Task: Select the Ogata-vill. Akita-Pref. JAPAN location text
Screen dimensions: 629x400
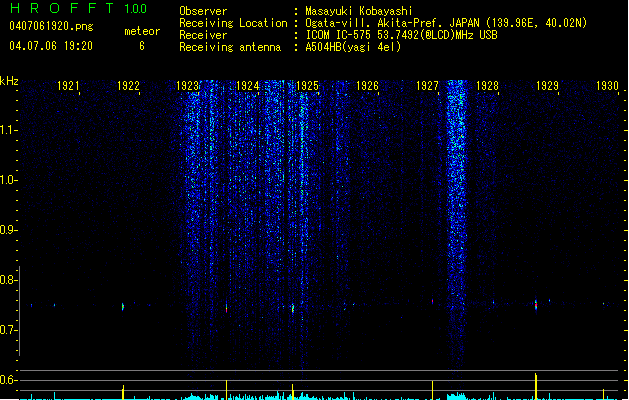Action: (446, 23)
